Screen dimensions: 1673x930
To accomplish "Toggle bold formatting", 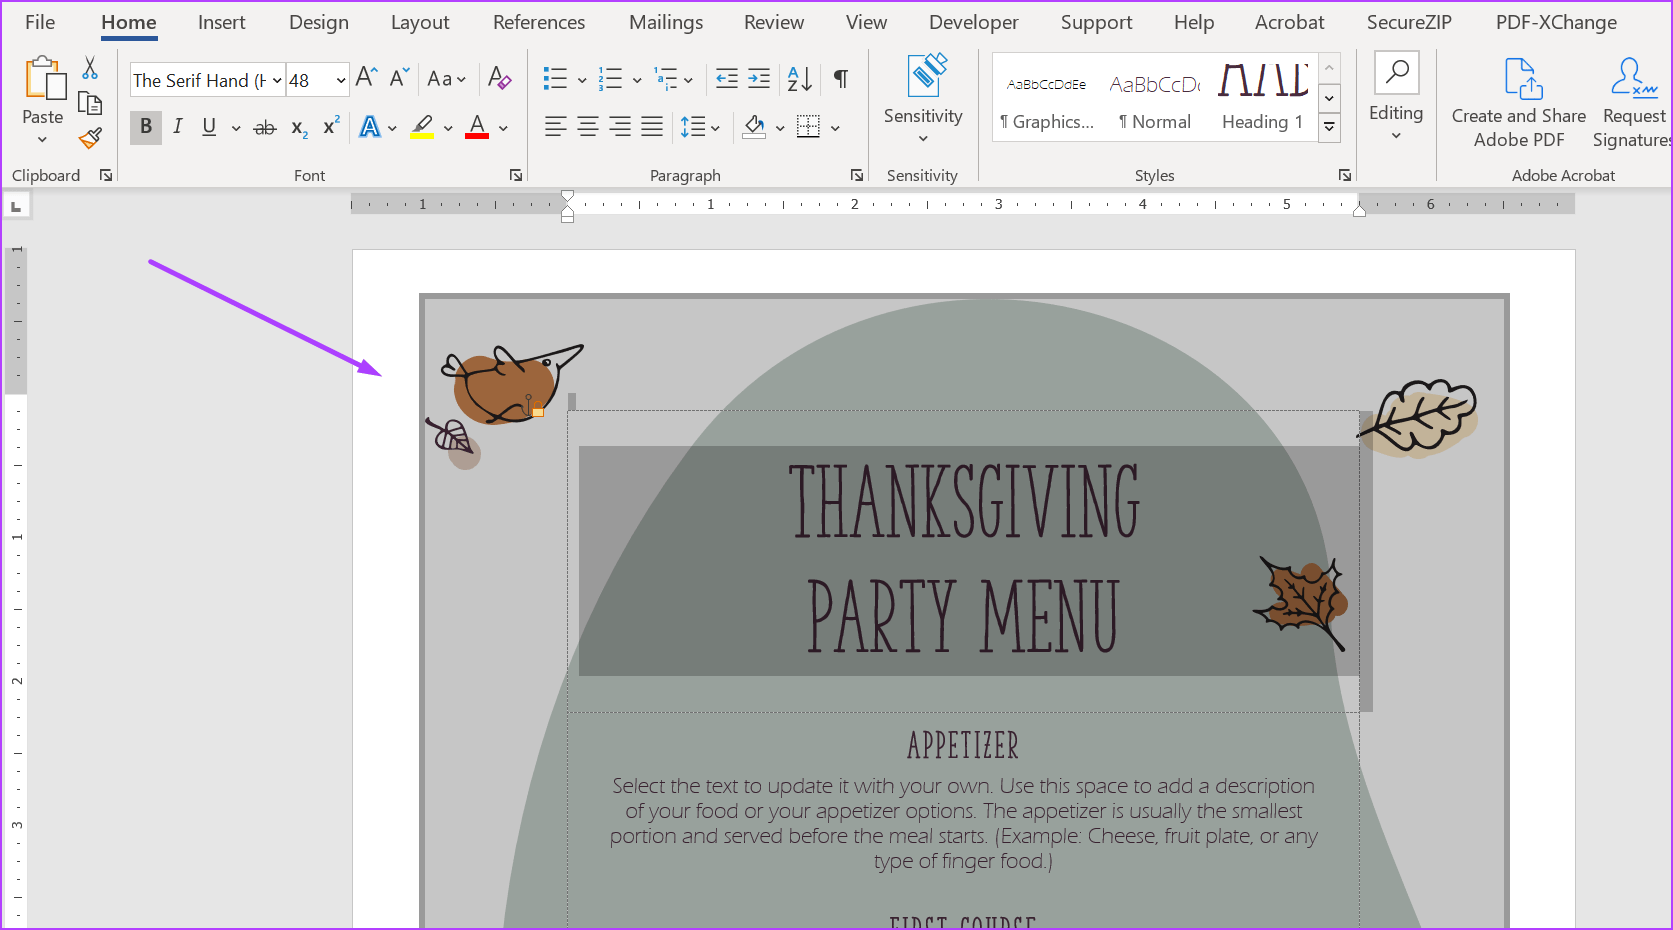I will pos(145,127).
